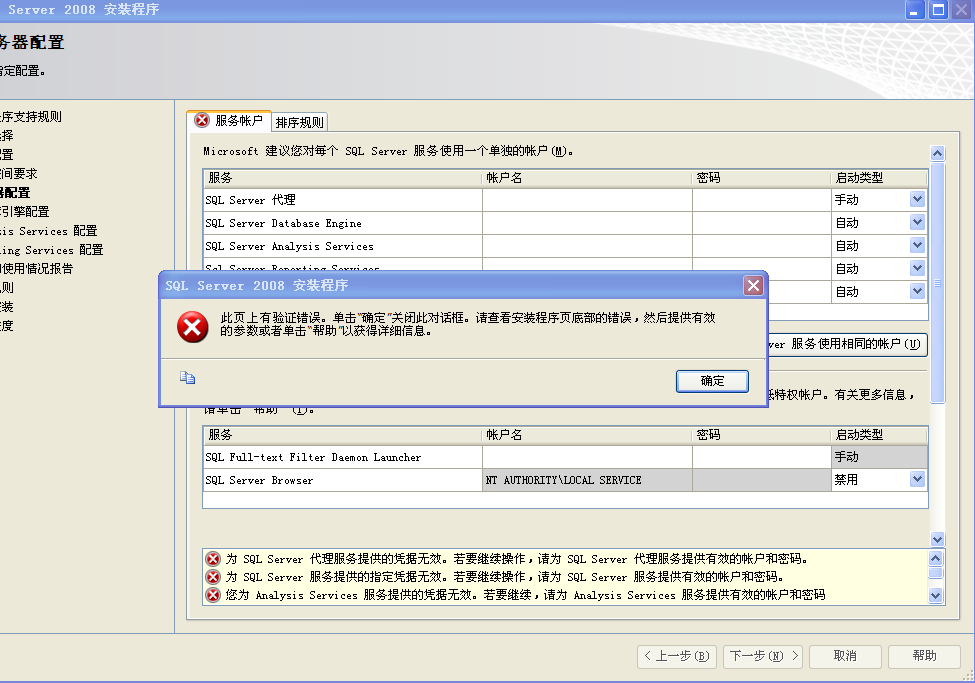The image size is (975, 683).
Task: Click account name field for SQL Server 代理
Action: (587, 200)
